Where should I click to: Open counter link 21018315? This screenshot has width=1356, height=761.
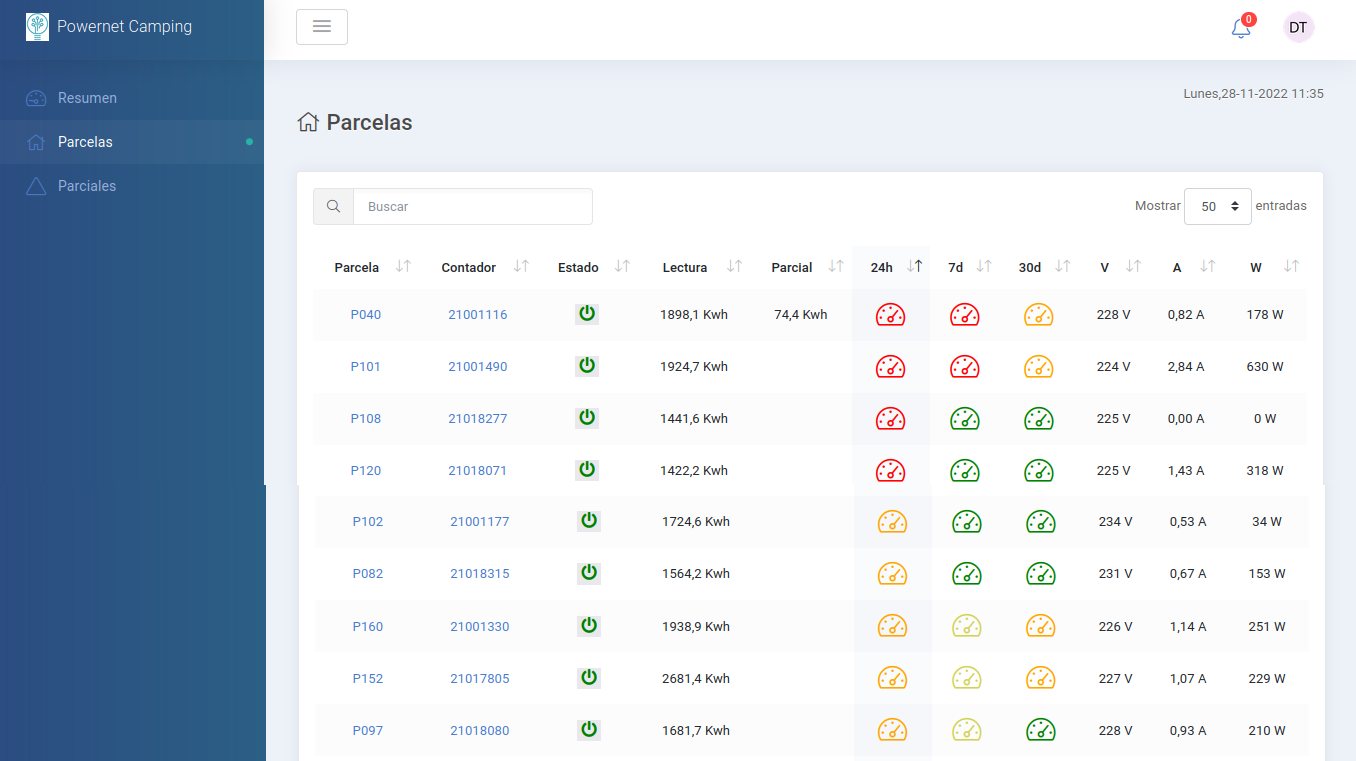(480, 574)
